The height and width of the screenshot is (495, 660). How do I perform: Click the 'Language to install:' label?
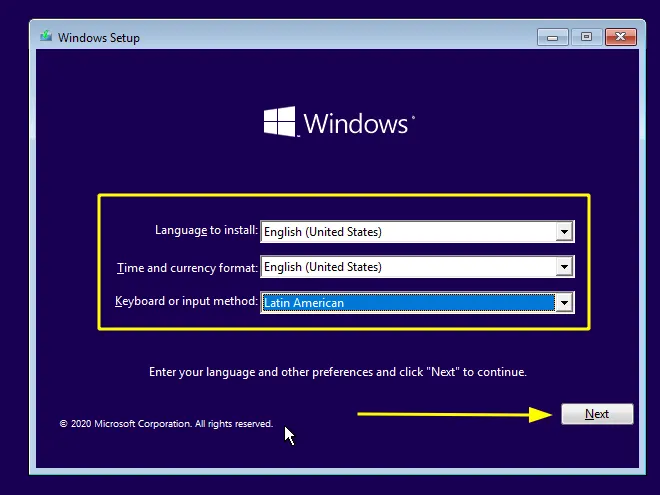pyautogui.click(x=206, y=230)
